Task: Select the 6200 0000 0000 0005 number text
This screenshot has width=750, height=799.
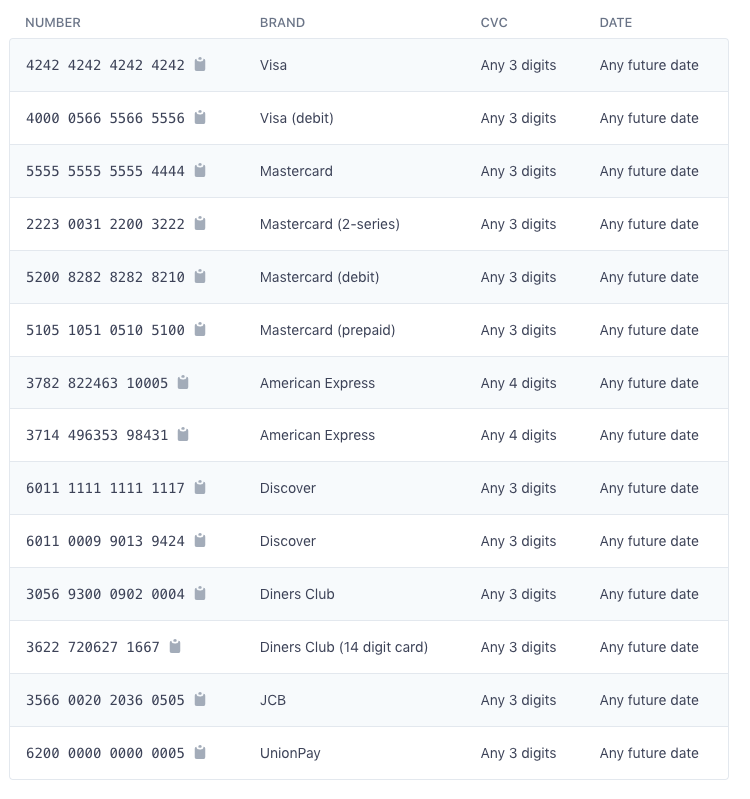Action: [105, 753]
